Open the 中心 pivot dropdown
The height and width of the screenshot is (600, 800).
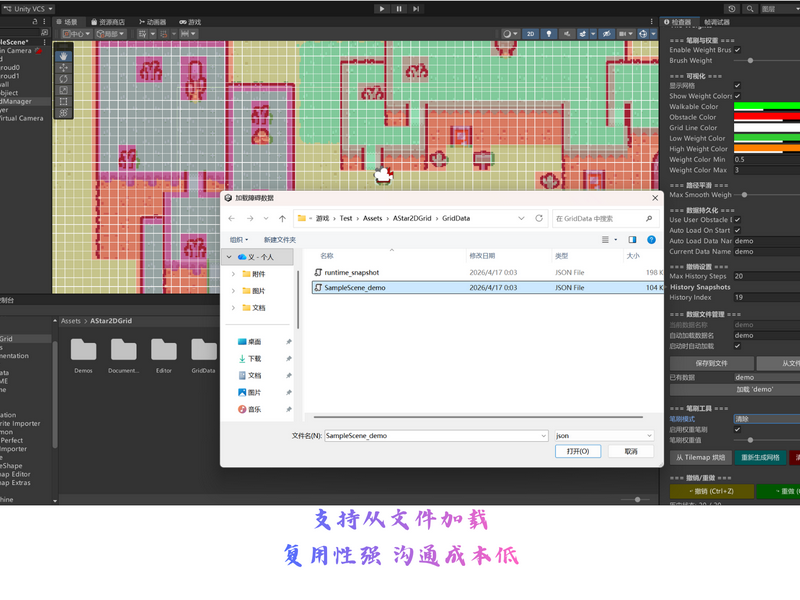tap(77, 34)
